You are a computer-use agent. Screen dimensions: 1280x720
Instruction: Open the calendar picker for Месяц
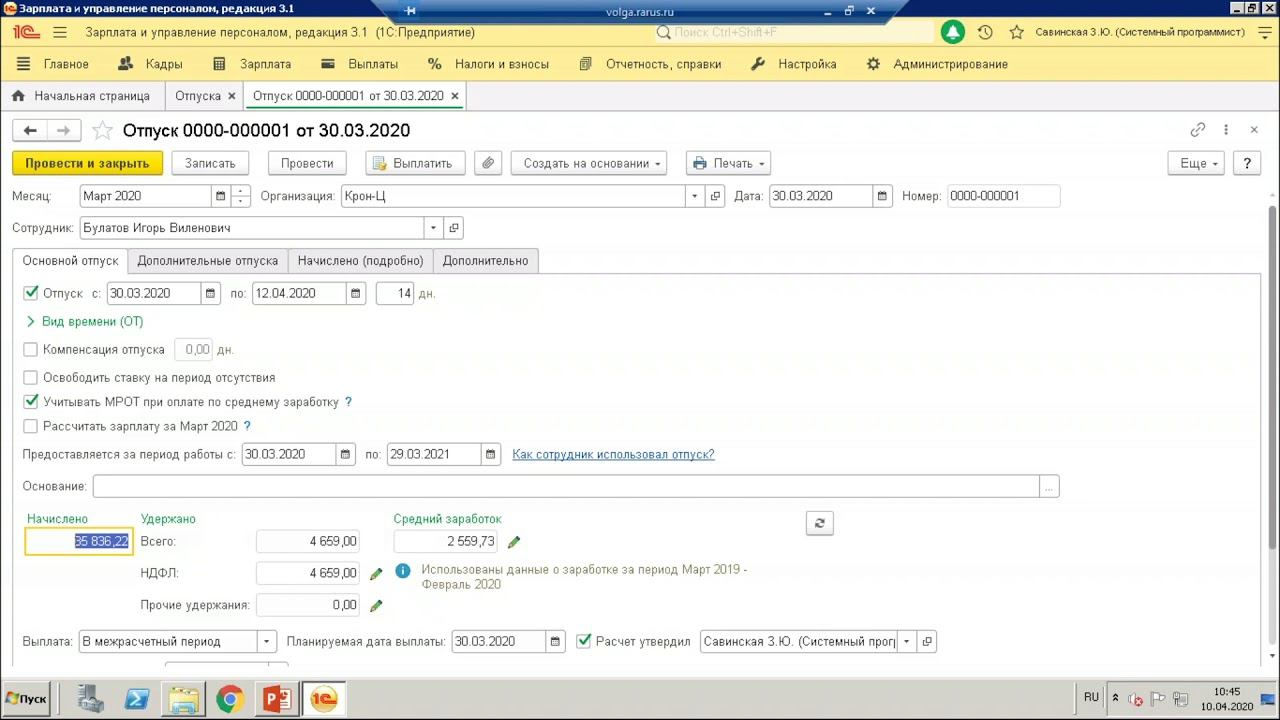[x=220, y=196]
